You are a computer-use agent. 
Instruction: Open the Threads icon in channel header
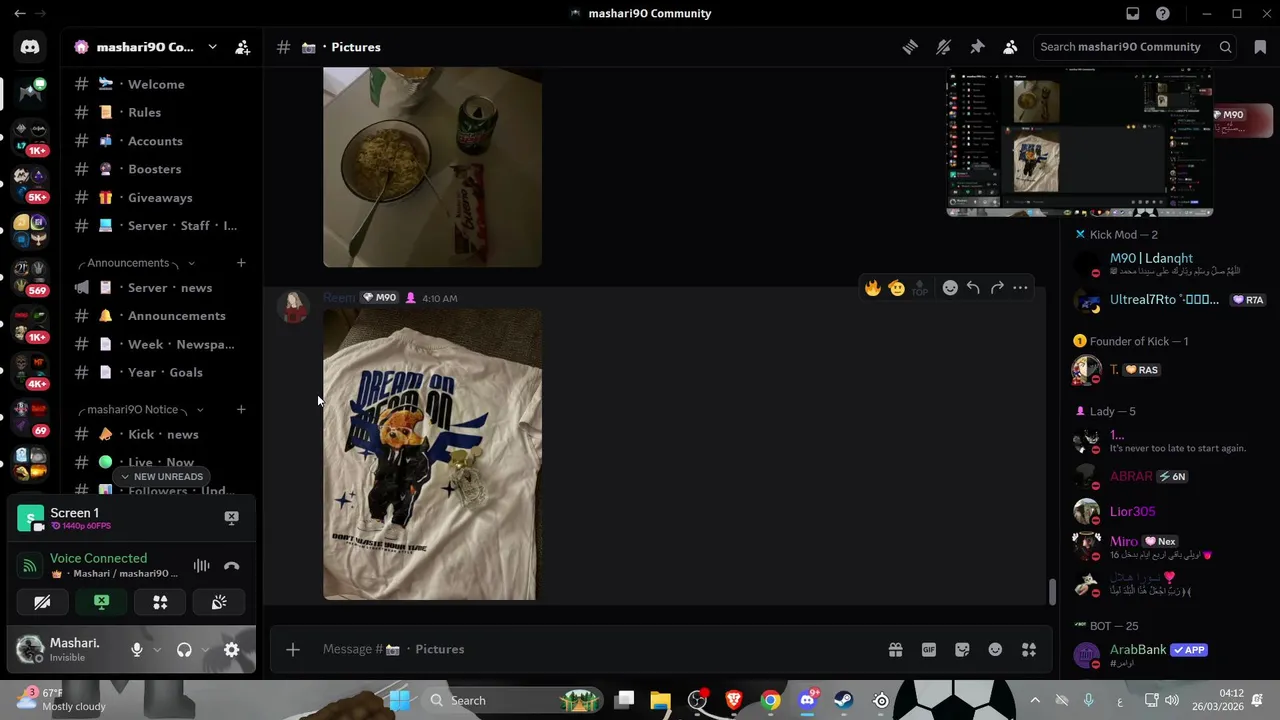[x=910, y=47]
